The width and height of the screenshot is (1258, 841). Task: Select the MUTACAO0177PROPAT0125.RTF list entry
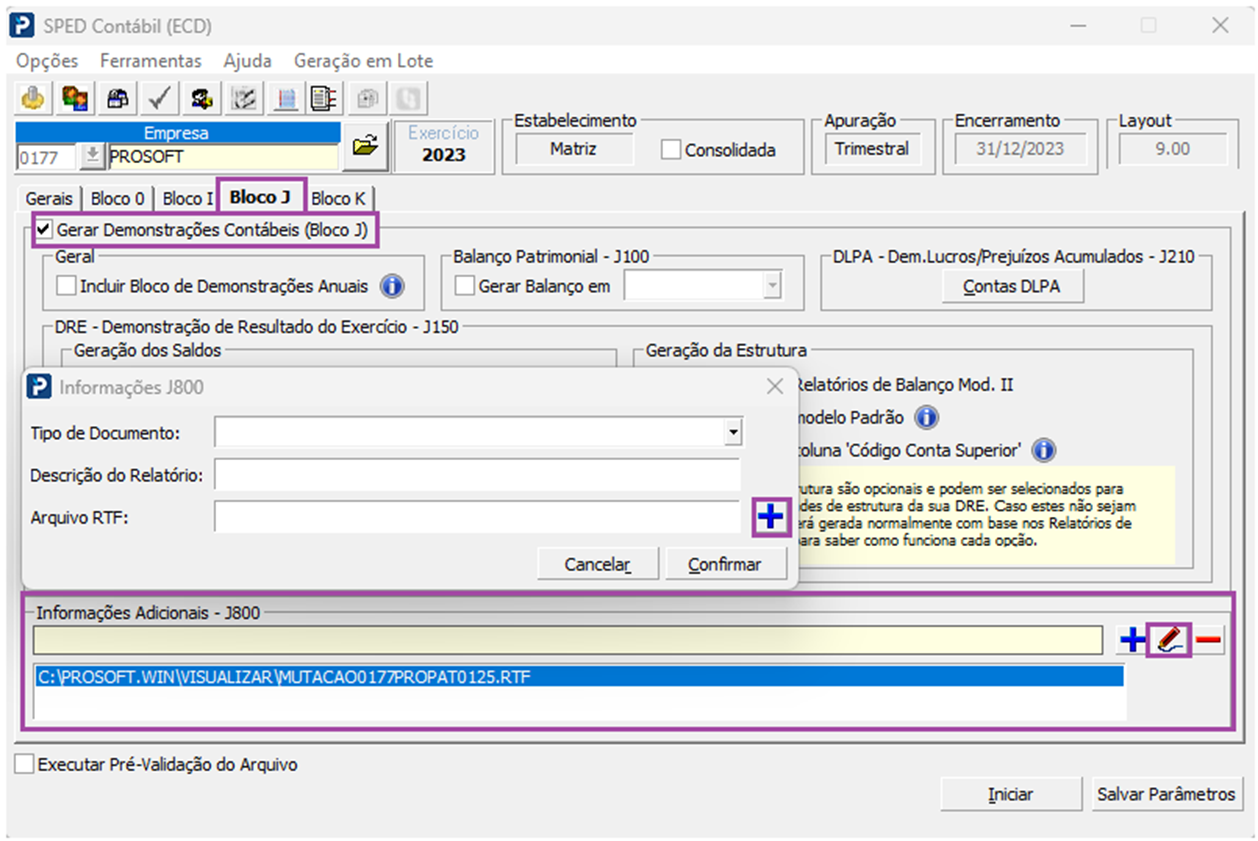coord(578,677)
